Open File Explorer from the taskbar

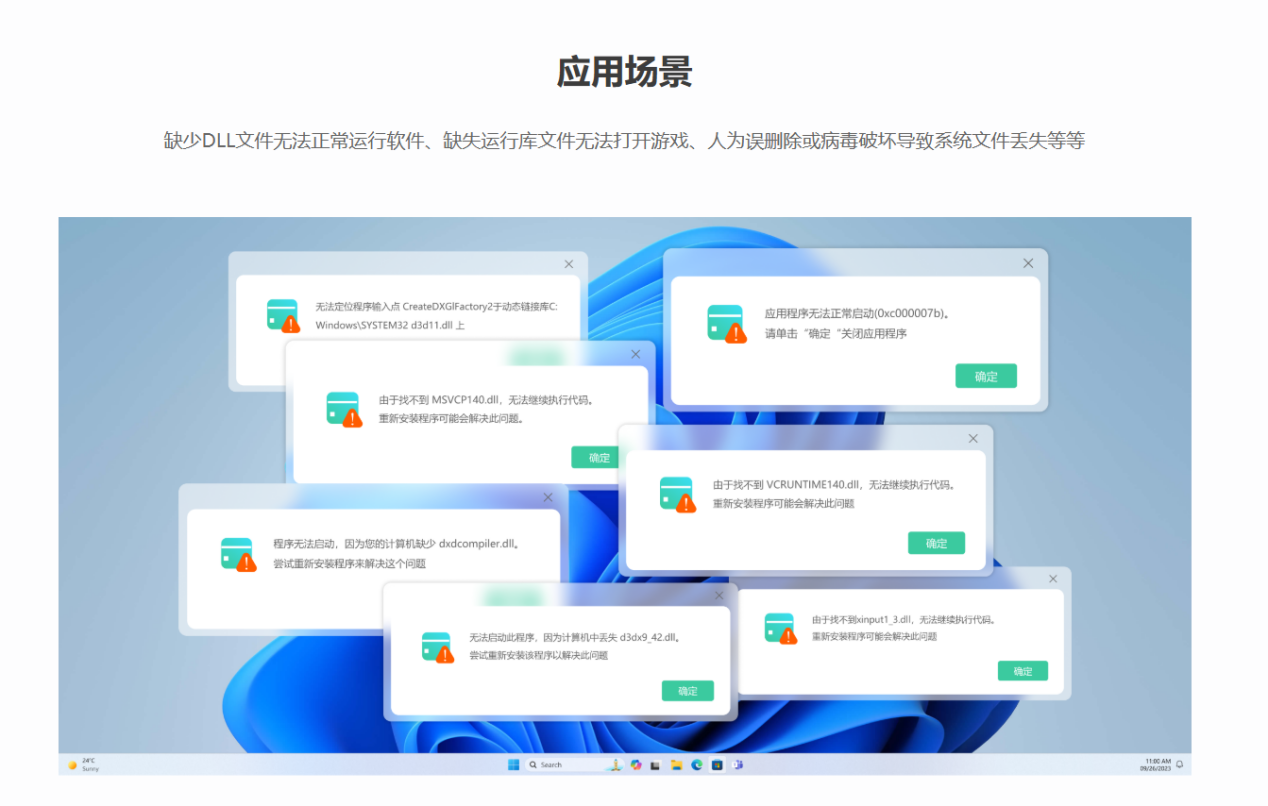tap(677, 765)
